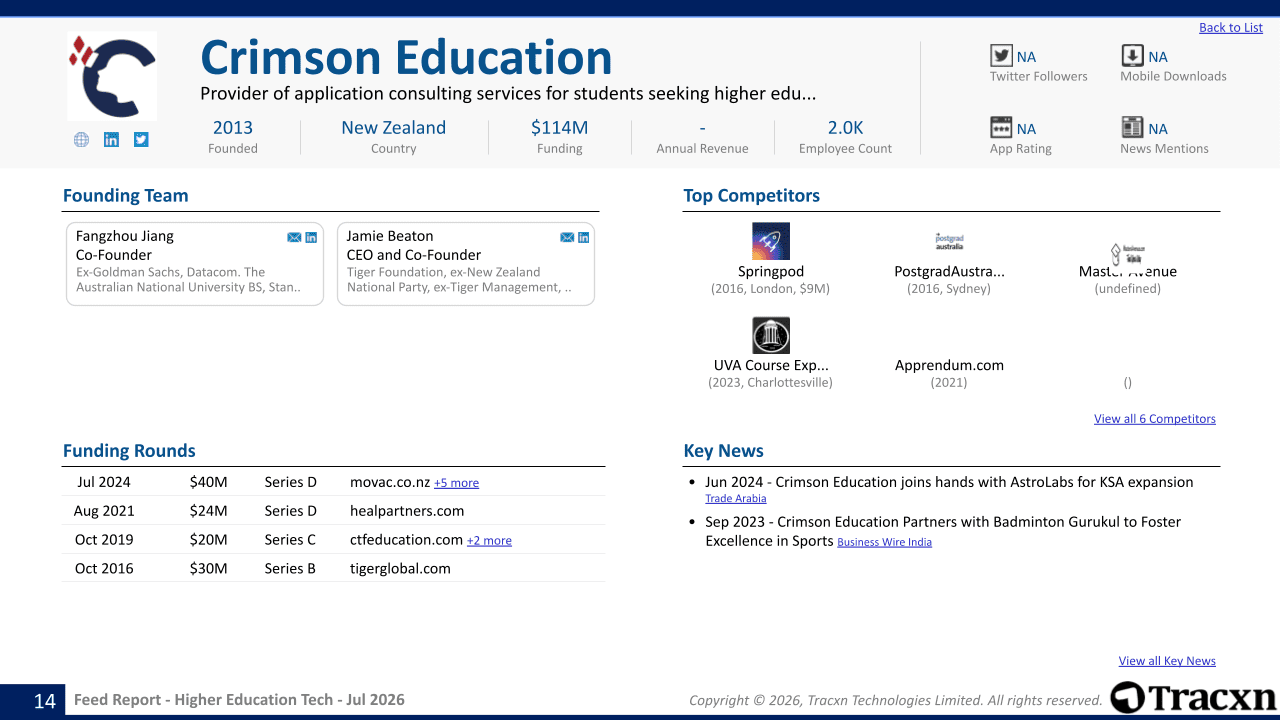
Task: Select the Fangzhou Jiang founder name
Action: click(x=125, y=236)
